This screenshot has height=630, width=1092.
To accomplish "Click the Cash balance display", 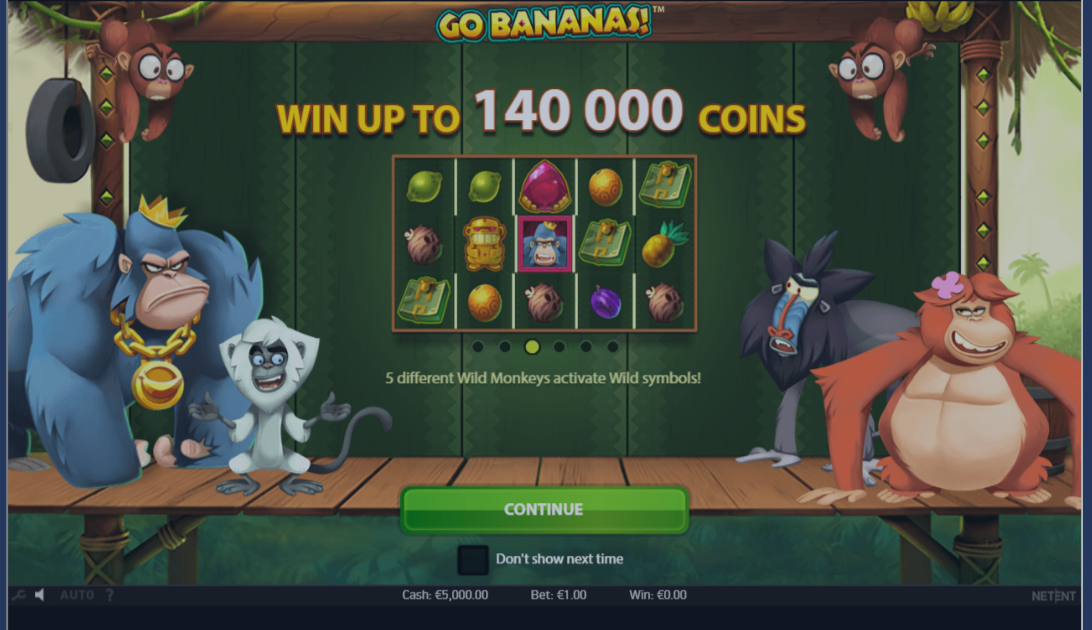I will click(444, 594).
